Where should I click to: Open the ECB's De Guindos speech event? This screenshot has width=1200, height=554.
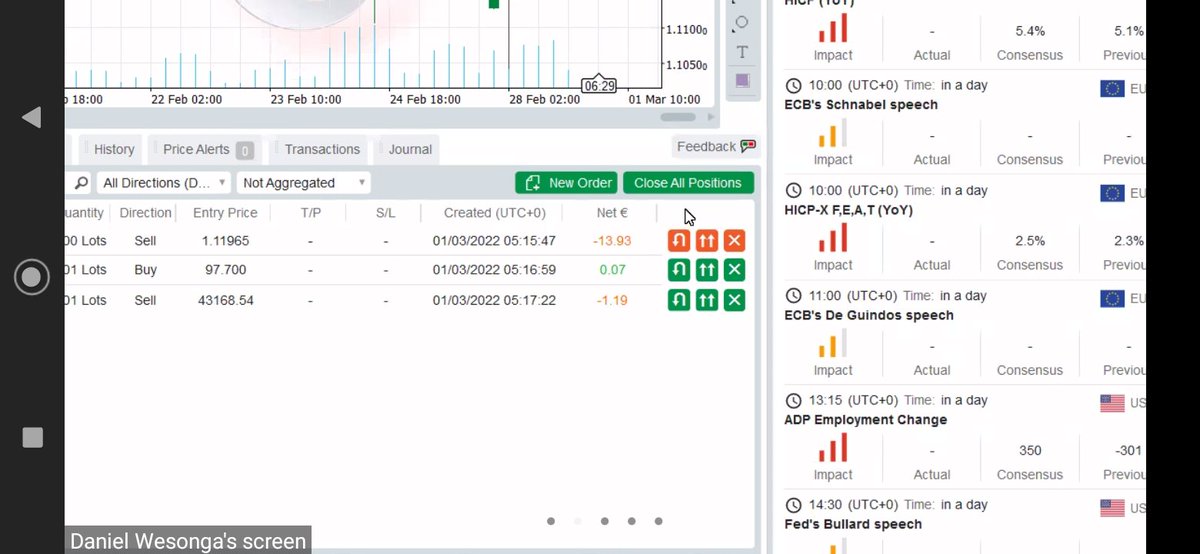(869, 315)
